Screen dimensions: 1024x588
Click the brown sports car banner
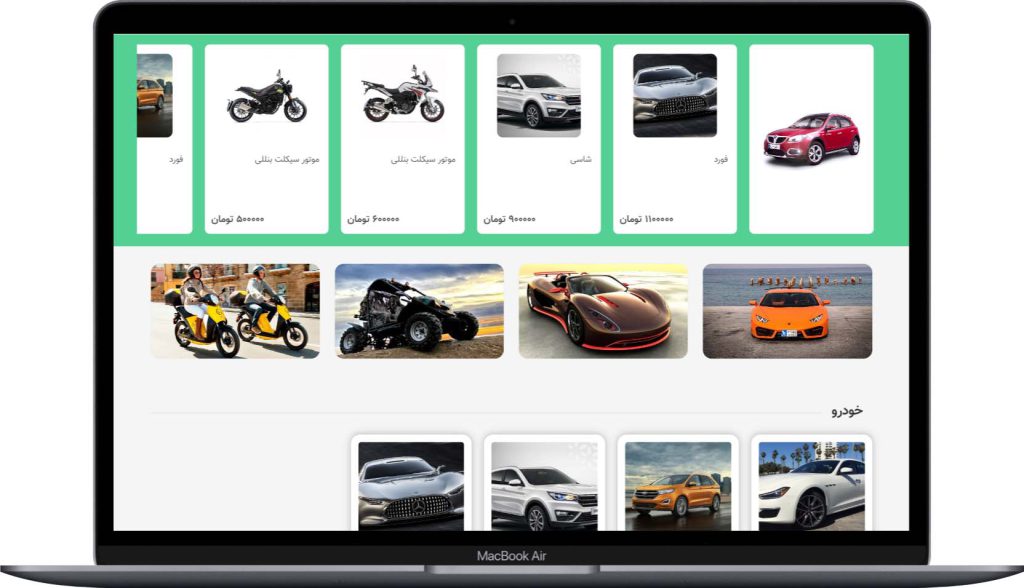pyautogui.click(x=603, y=311)
